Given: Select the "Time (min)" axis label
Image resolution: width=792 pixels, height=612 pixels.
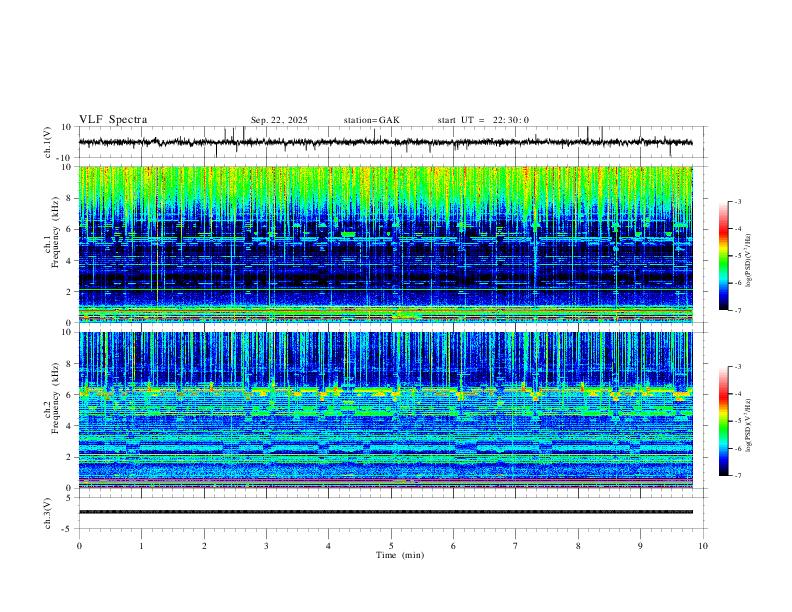Looking at the screenshot, I should 400,555.
